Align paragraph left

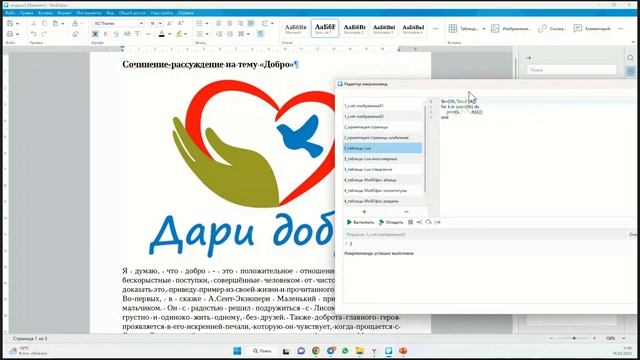[219, 24]
